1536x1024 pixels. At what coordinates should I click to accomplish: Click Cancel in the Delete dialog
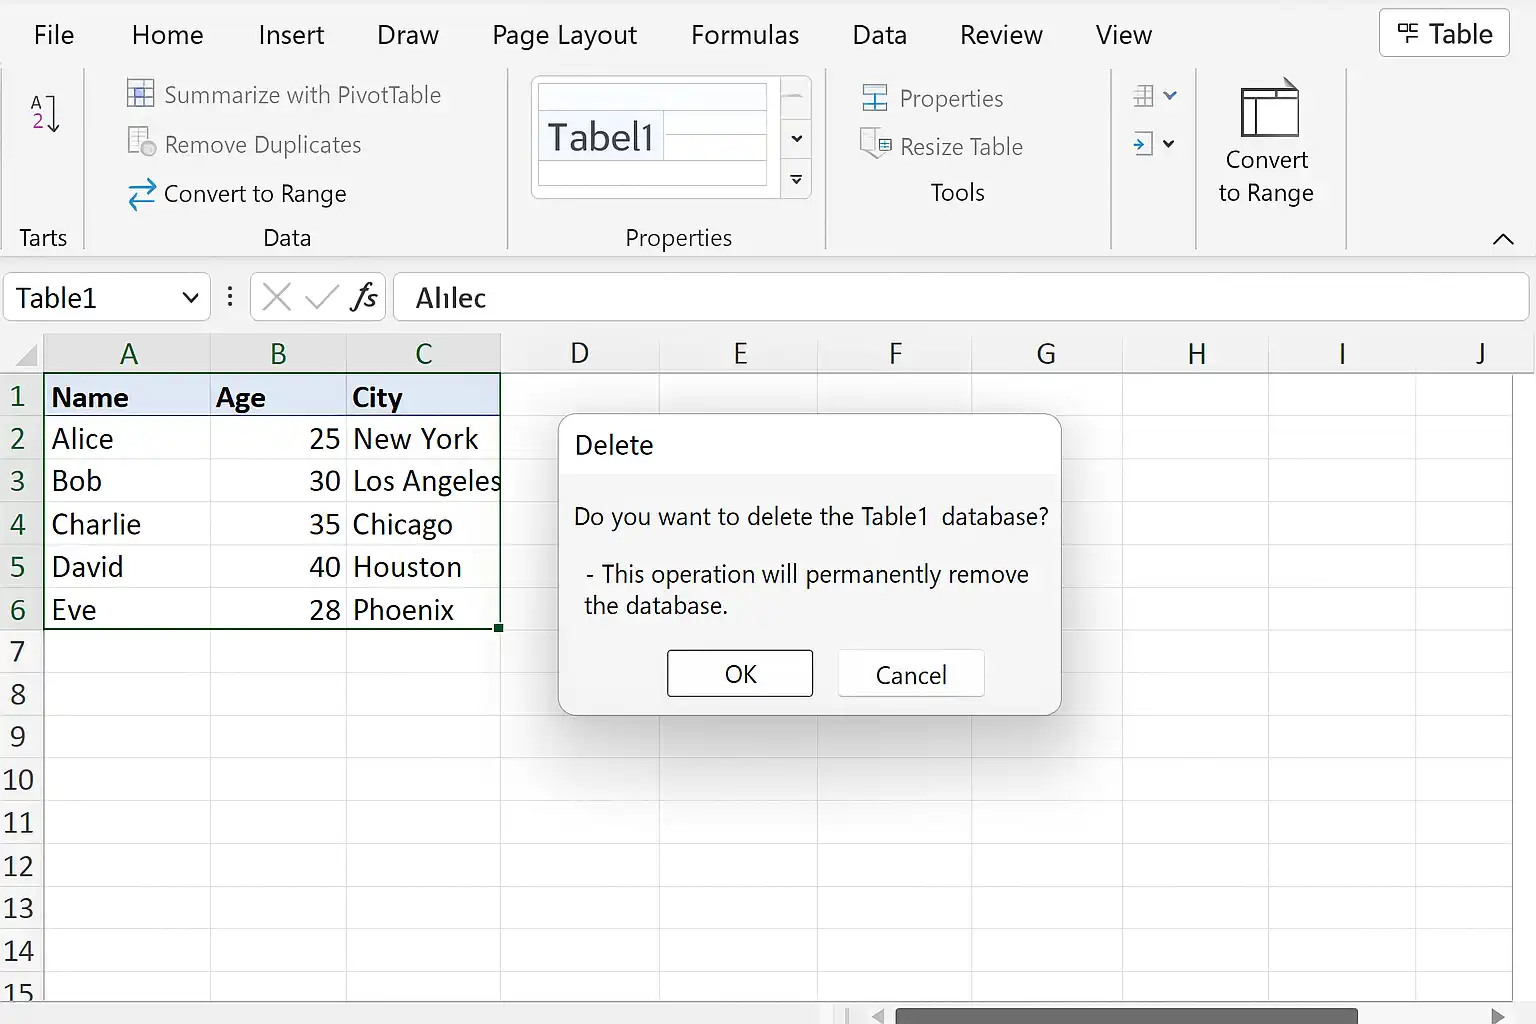point(911,674)
